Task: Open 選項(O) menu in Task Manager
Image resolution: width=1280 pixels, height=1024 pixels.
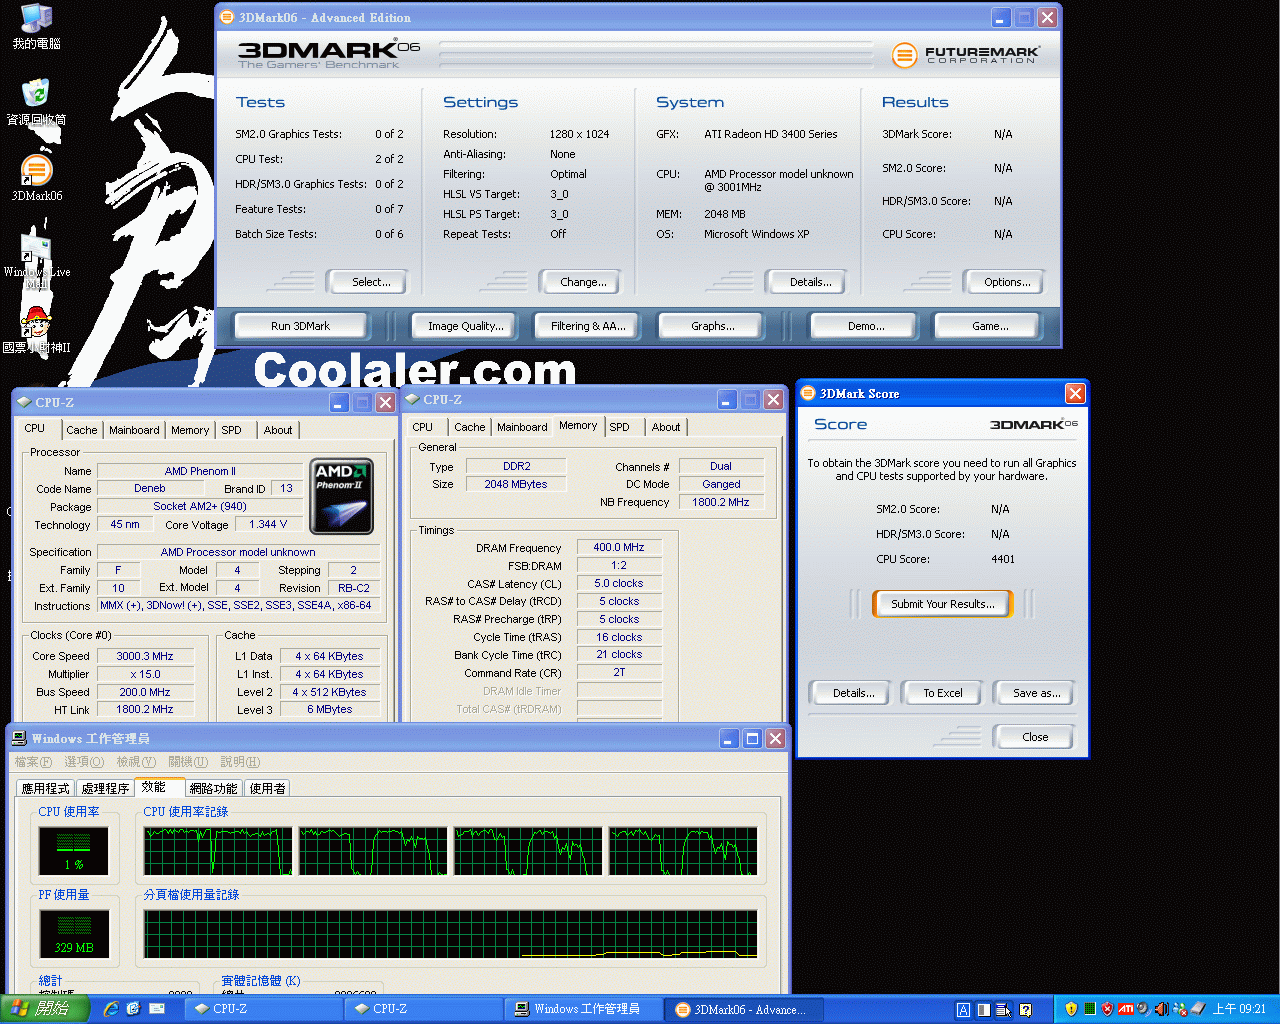Action: pyautogui.click(x=85, y=762)
